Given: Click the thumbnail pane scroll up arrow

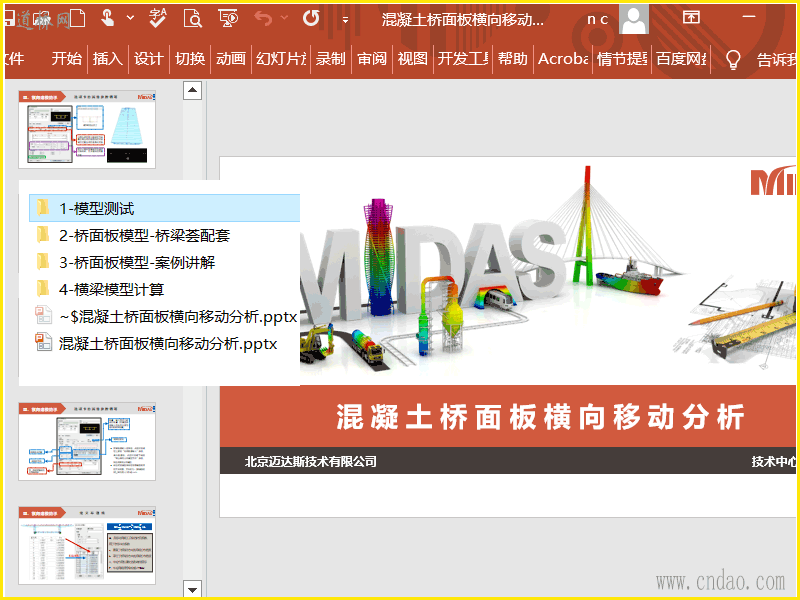Looking at the screenshot, I should click(192, 90).
